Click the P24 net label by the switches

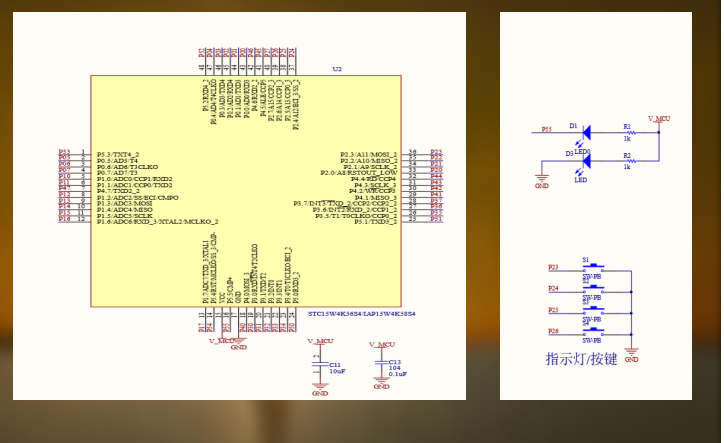[x=553, y=289]
